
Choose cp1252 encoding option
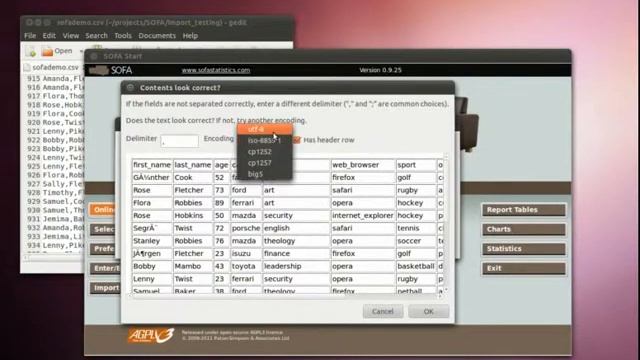click(x=264, y=151)
